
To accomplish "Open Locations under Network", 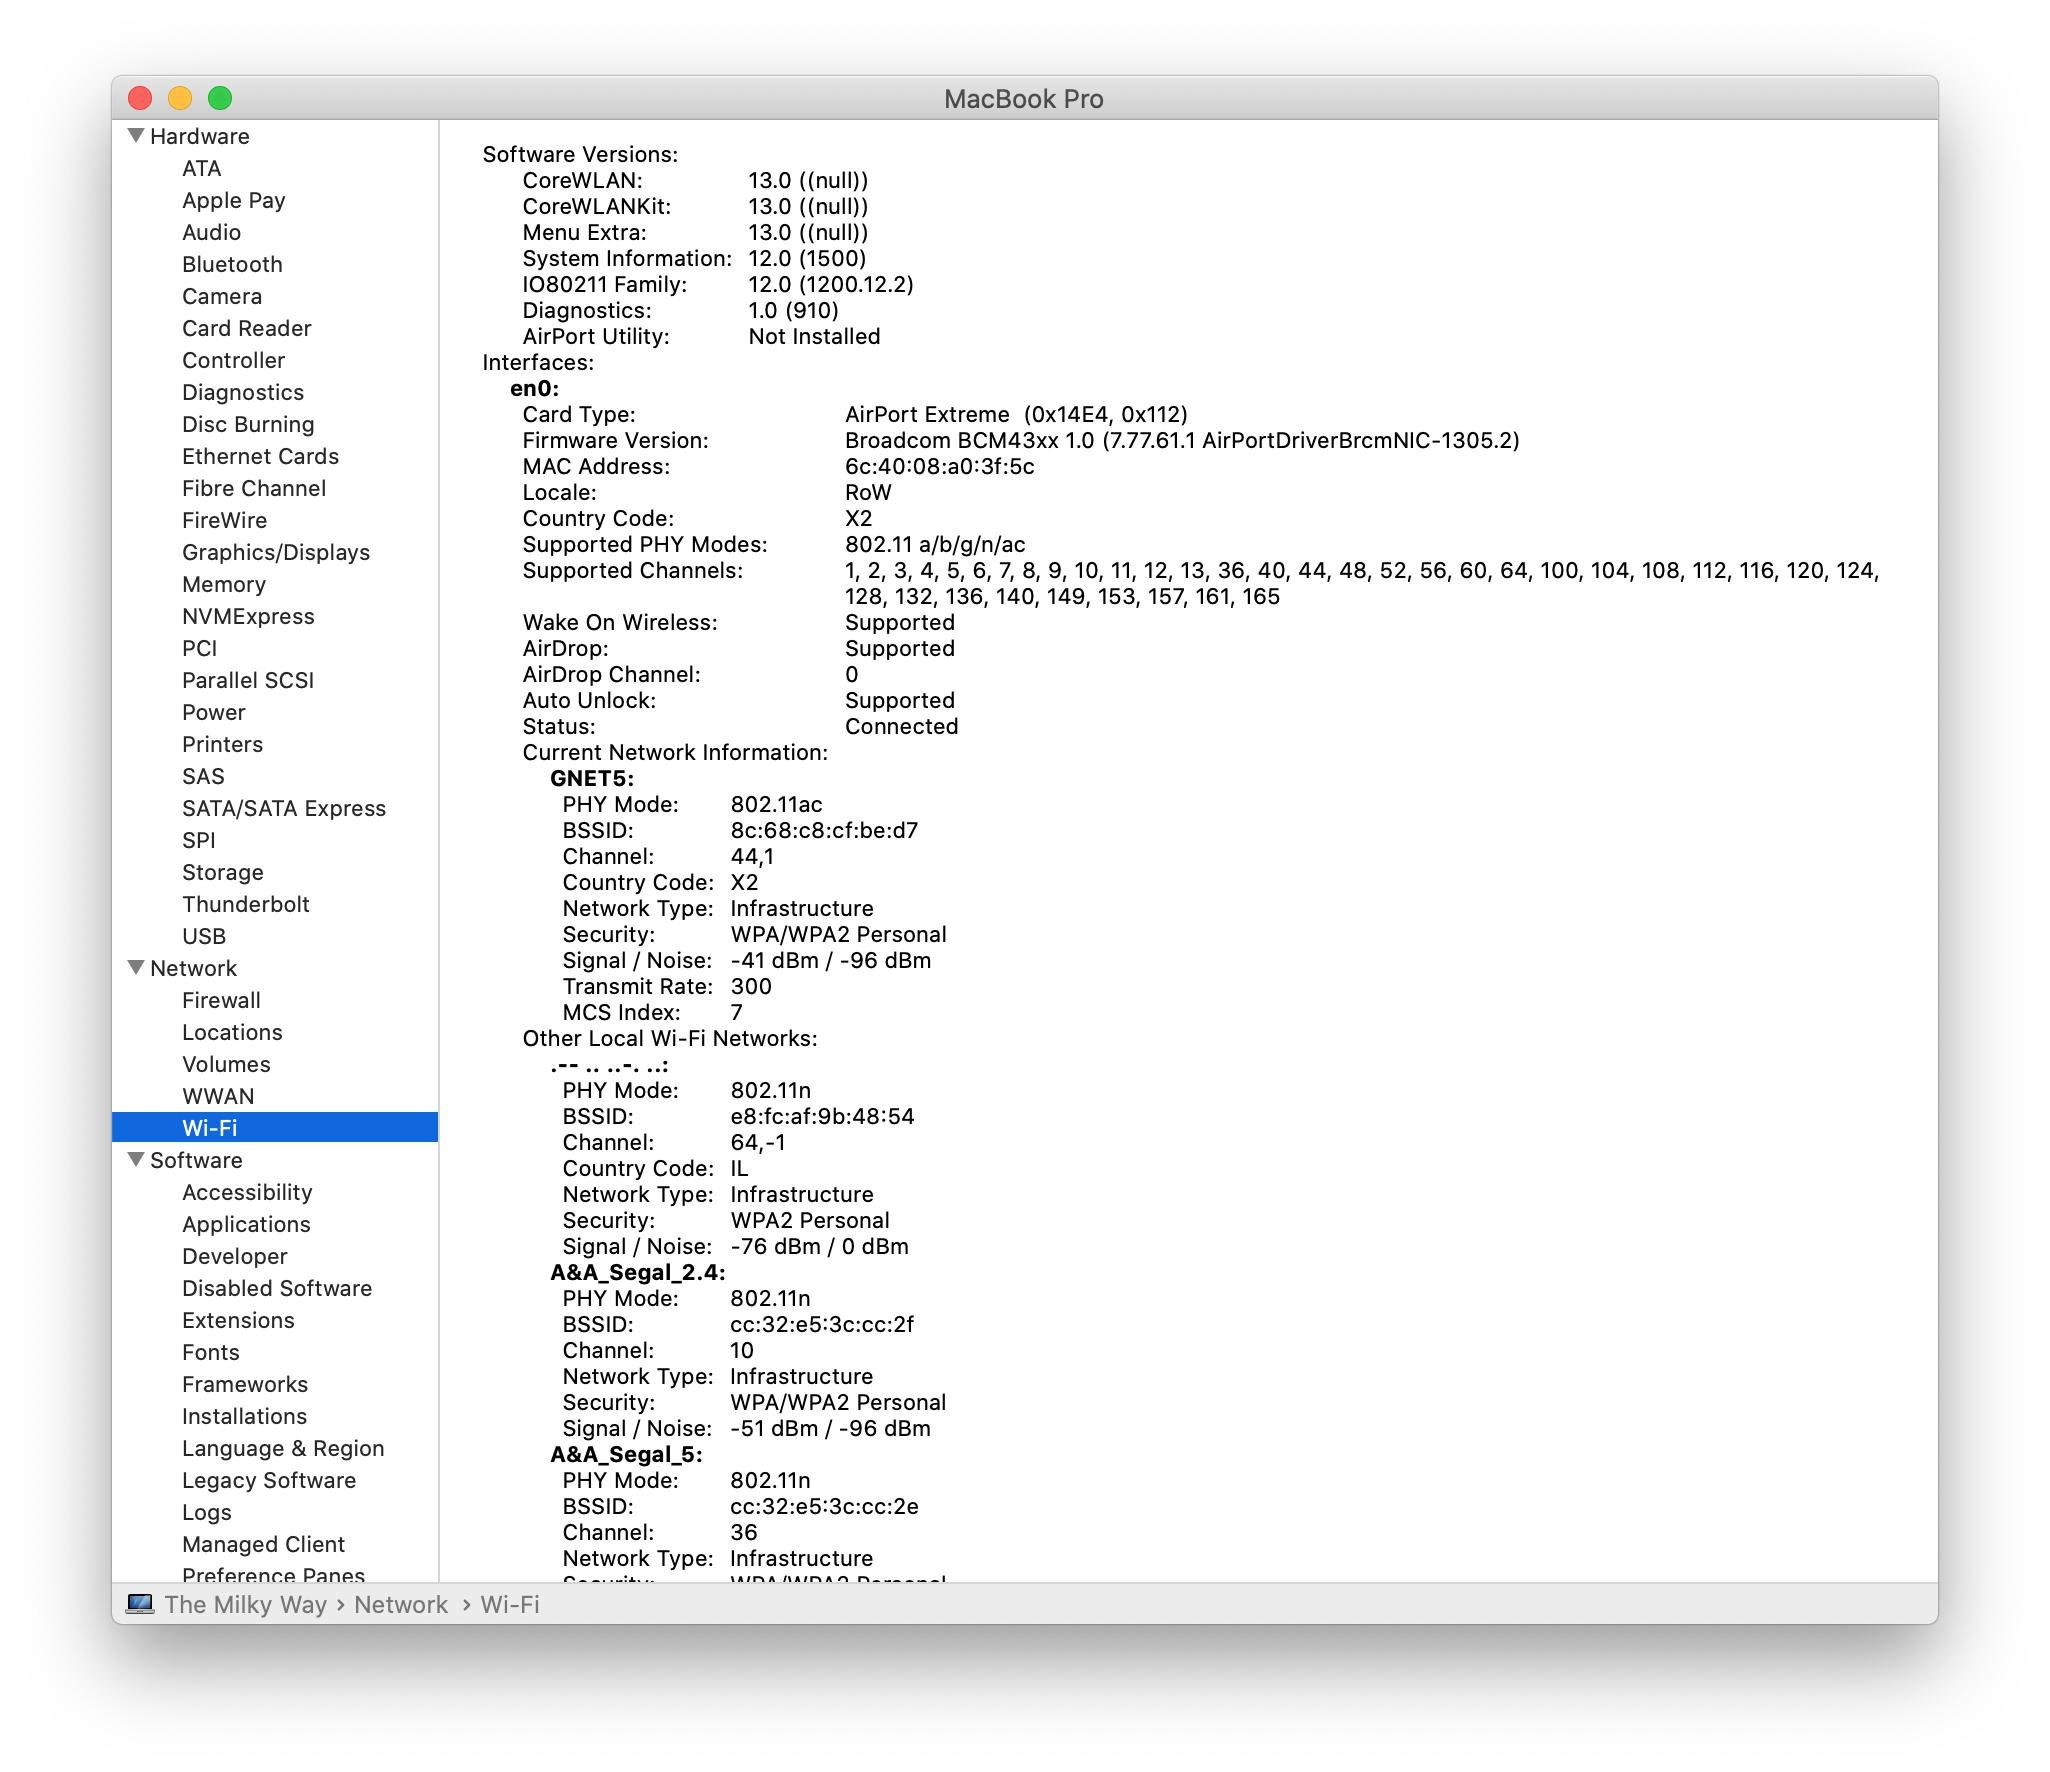I will click(232, 1032).
